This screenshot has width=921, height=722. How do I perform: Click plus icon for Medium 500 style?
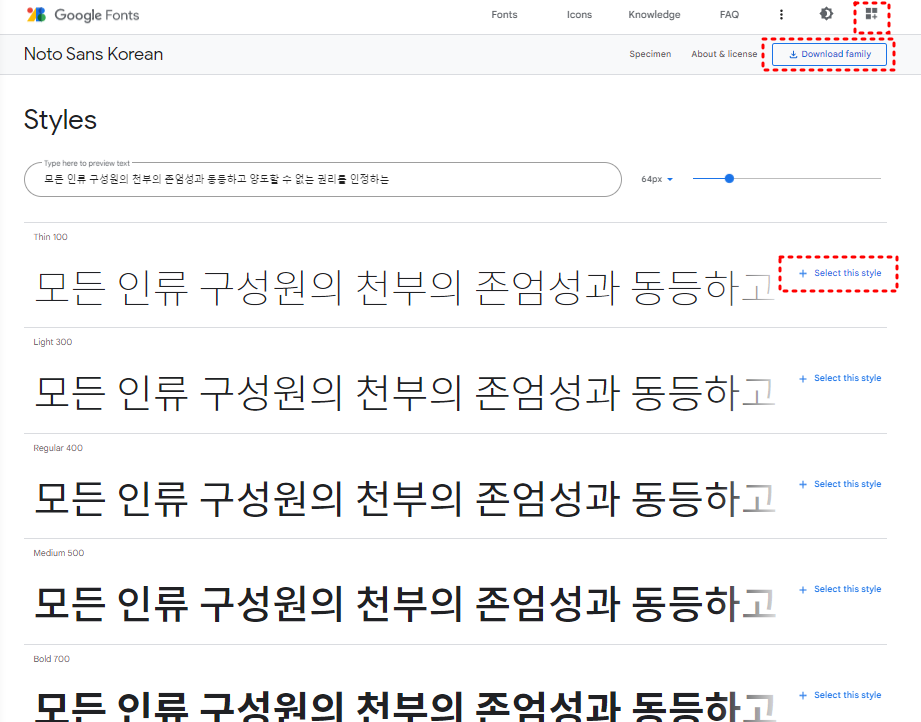803,589
